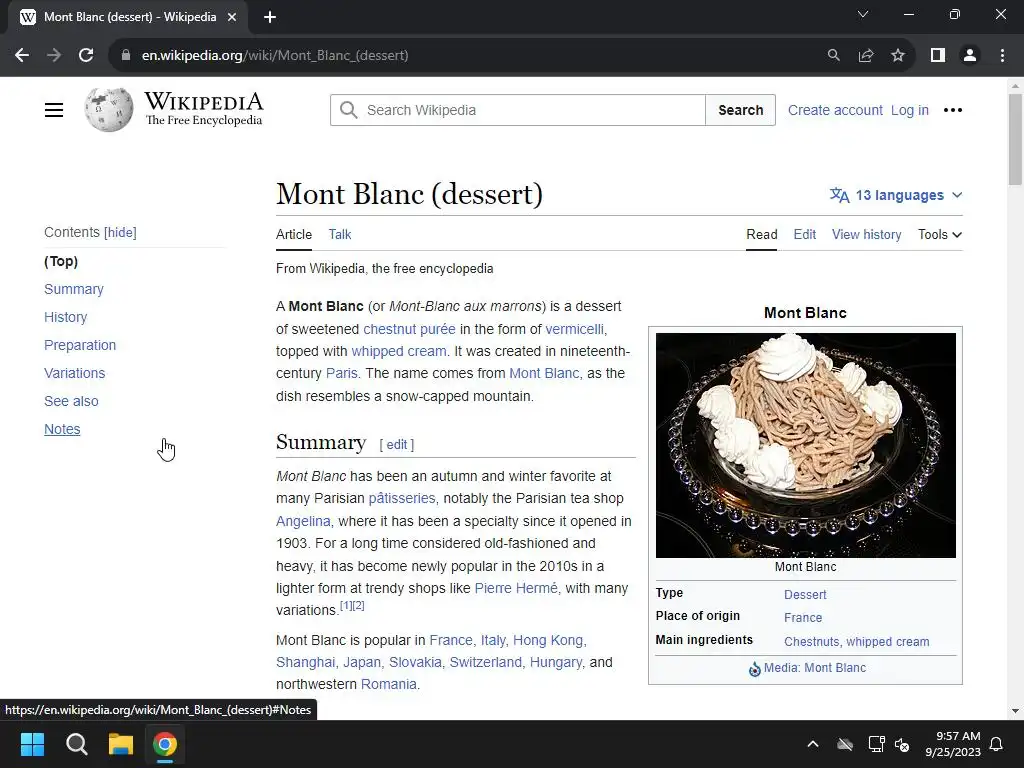This screenshot has width=1024, height=768.
Task: Open the Chestnuts ingredient link
Action: point(812,642)
